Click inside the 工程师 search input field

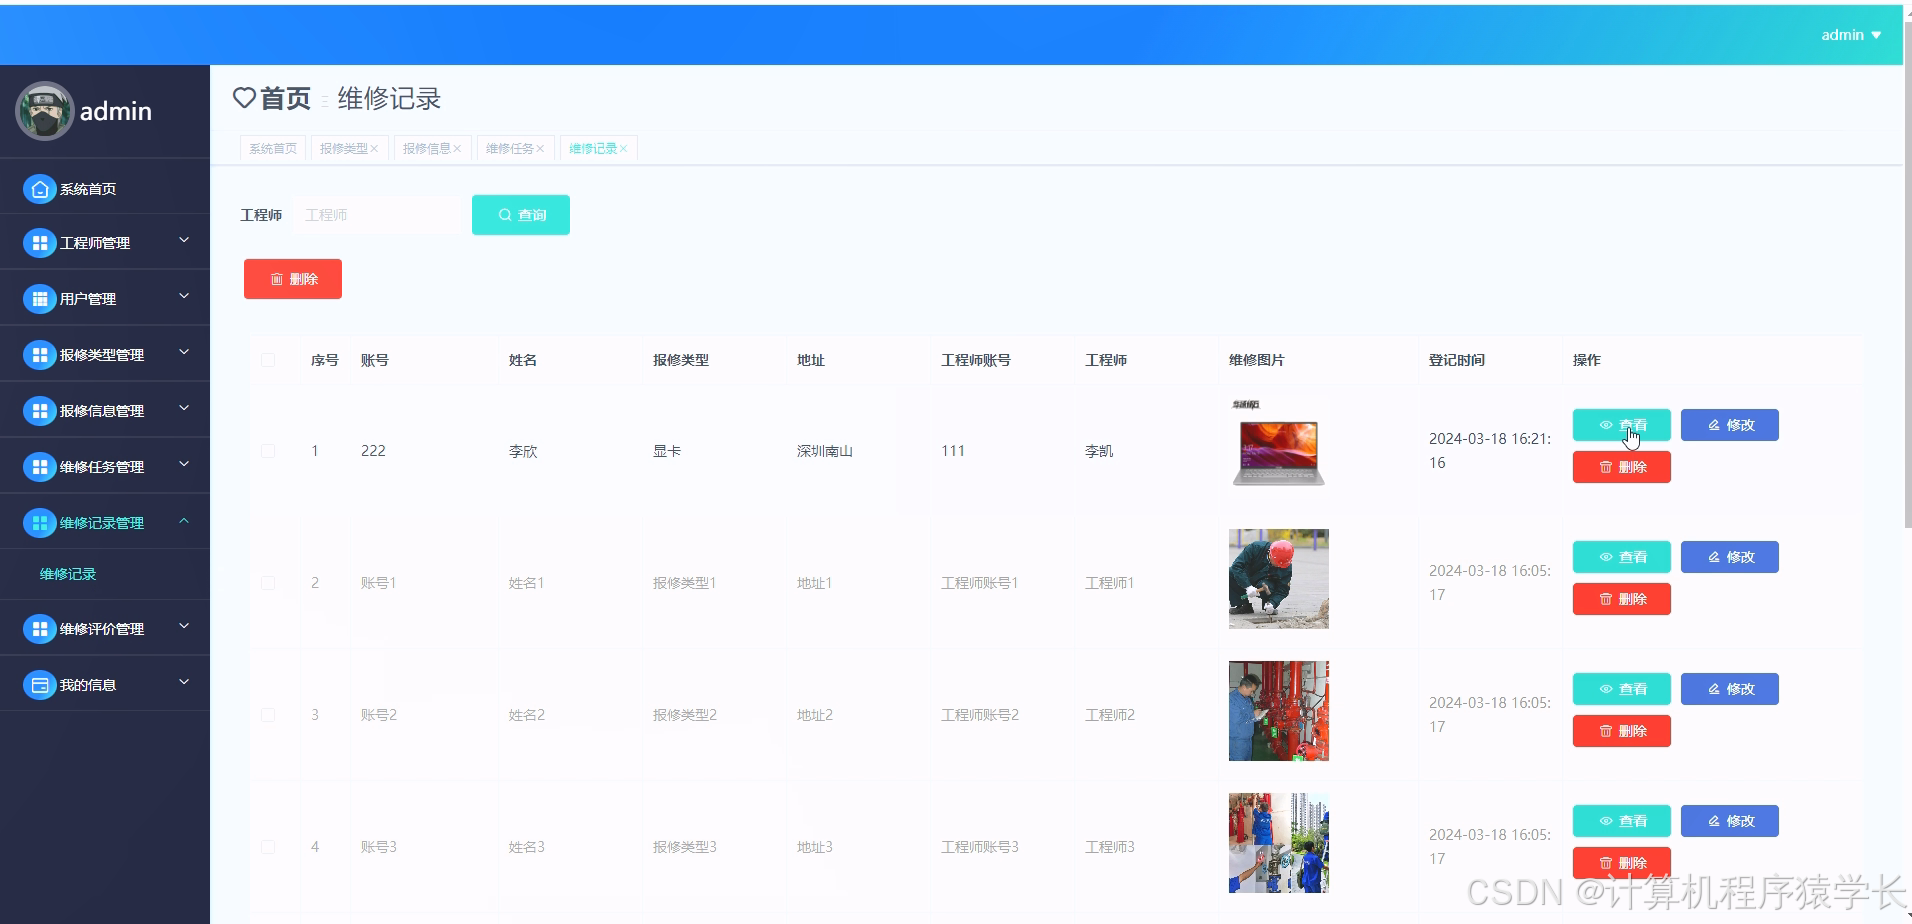coord(378,214)
